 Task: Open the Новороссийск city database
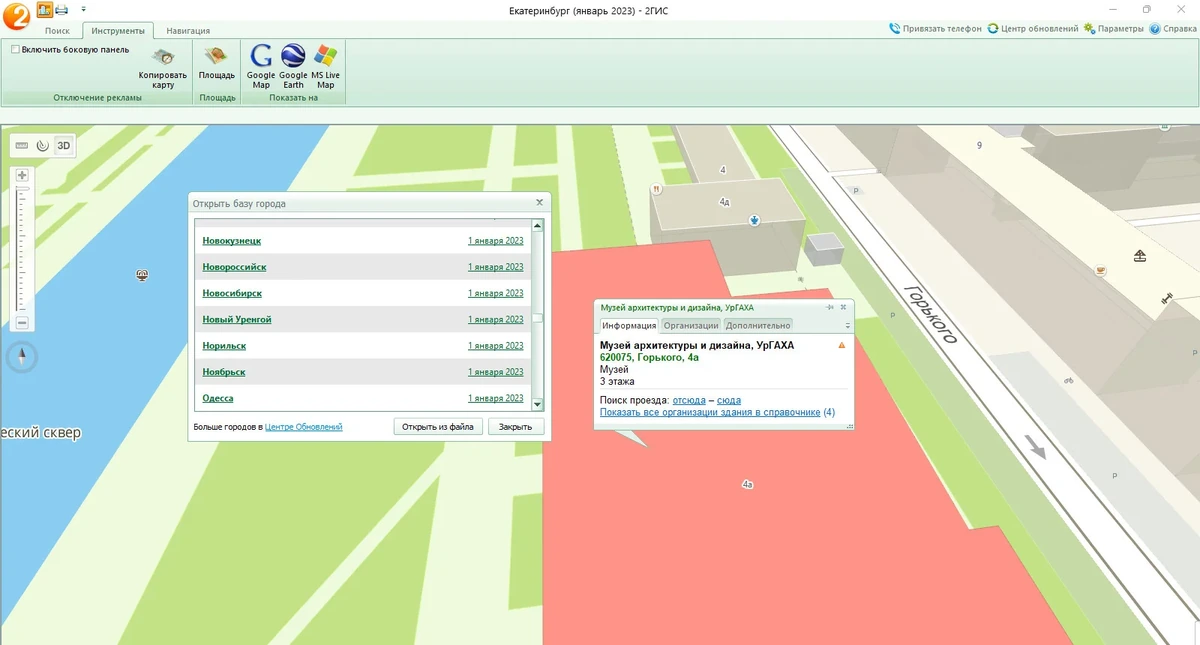[234, 267]
